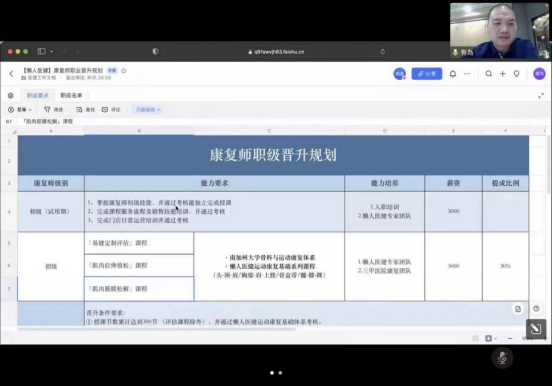Toggle fullscreen with the expand arrows icon
Viewport: 553px width, 386px height.
(541, 96)
